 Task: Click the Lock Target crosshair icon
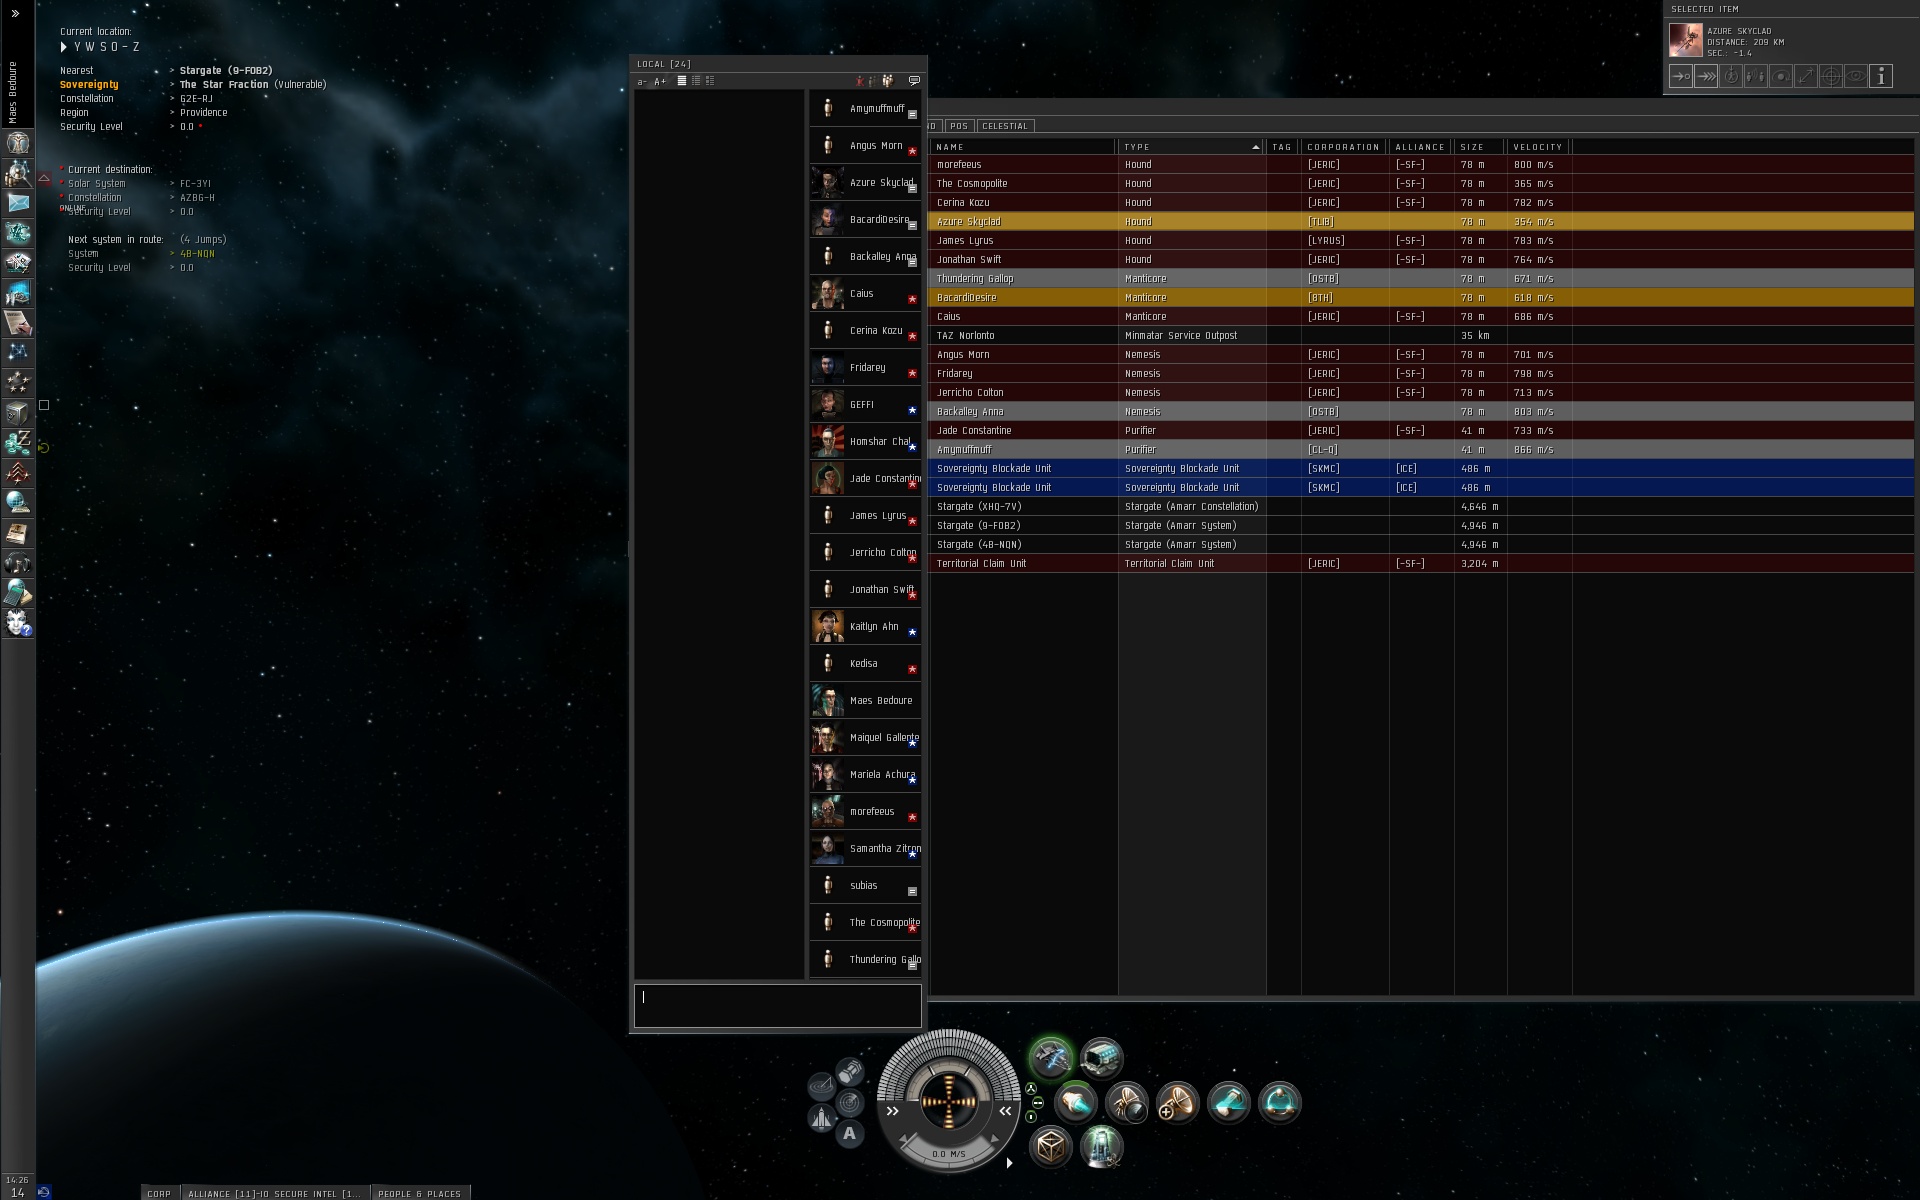pos(1831,76)
